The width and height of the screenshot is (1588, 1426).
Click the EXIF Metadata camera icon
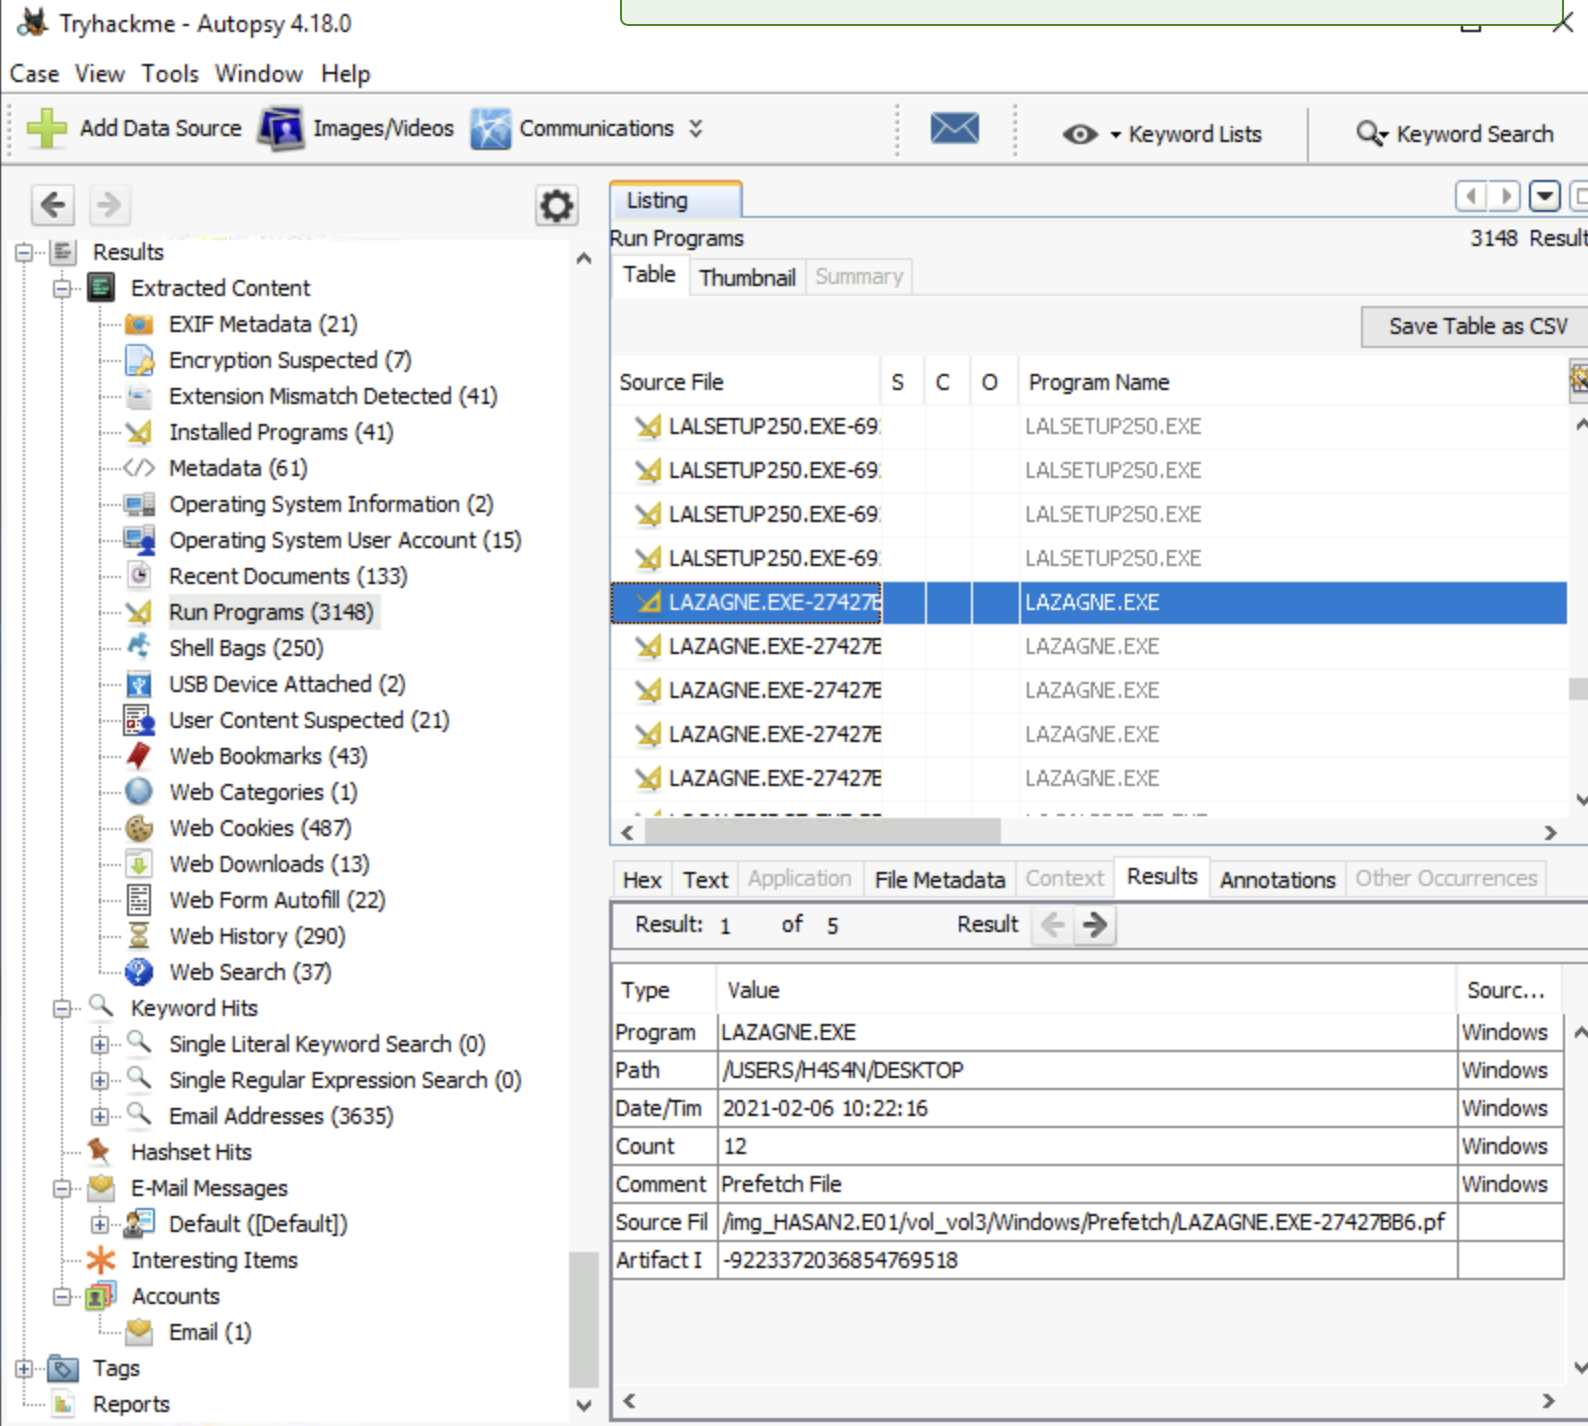(x=139, y=324)
